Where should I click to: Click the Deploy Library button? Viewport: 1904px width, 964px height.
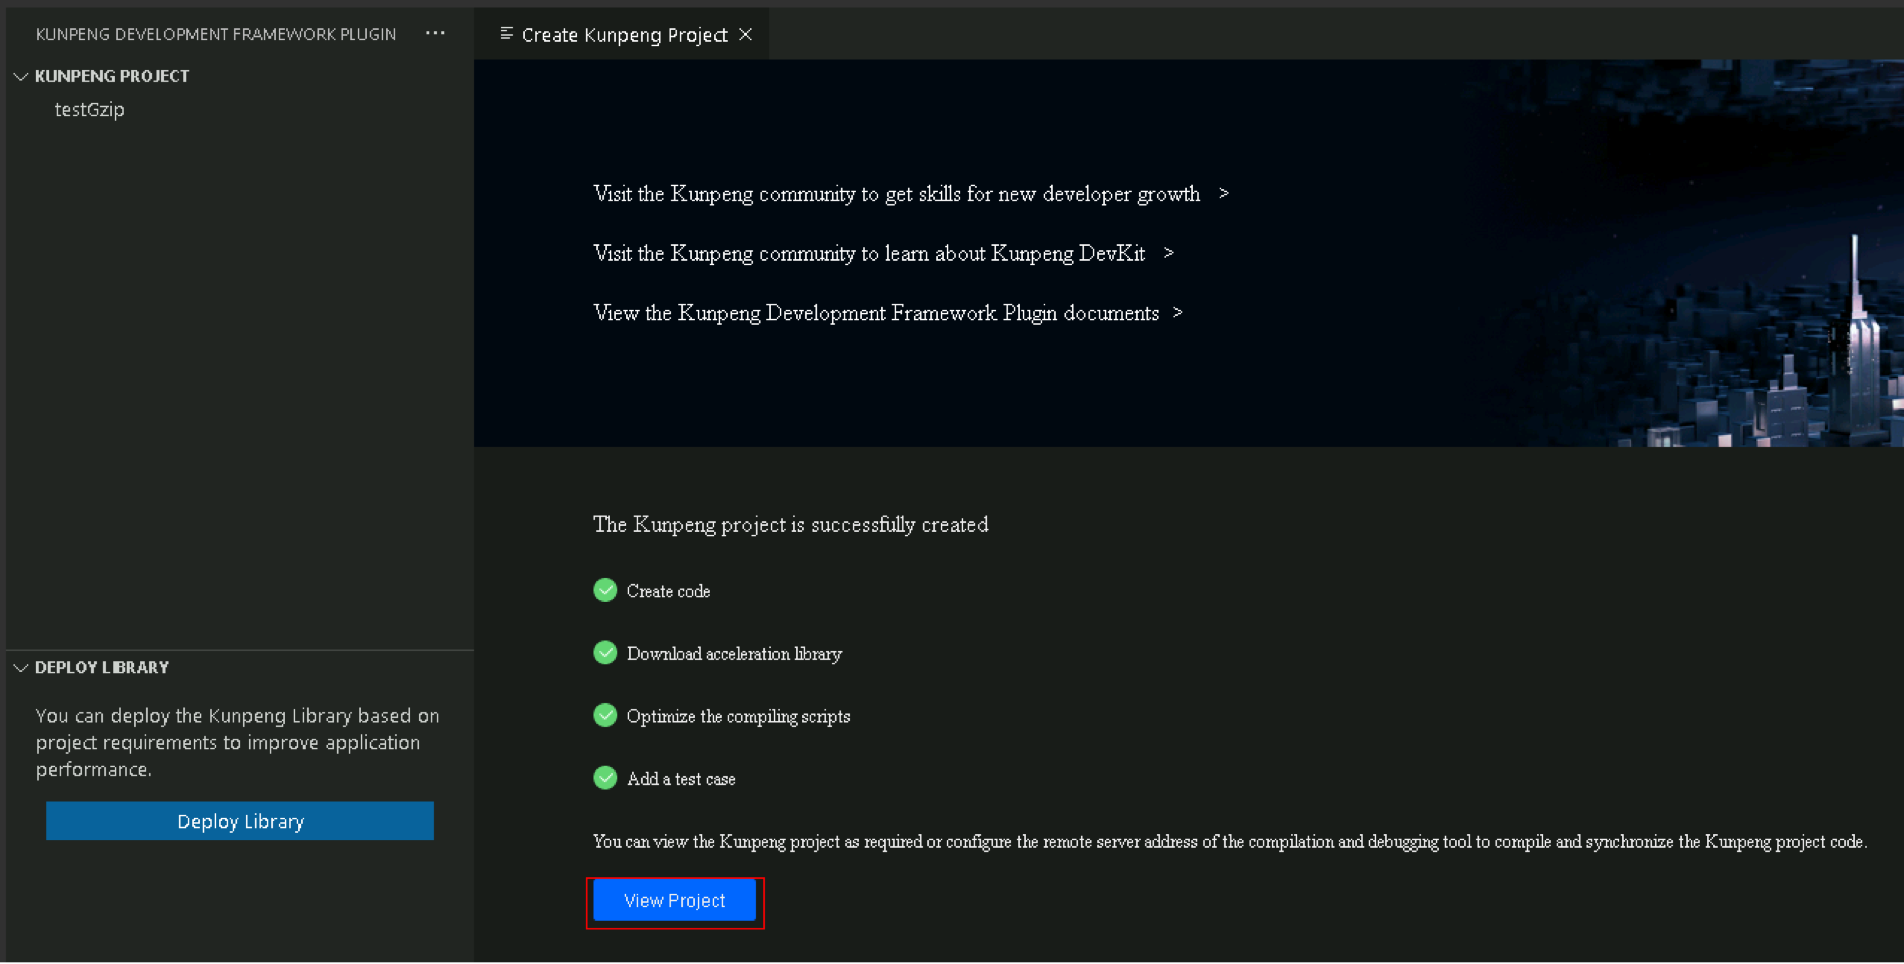coord(240,821)
